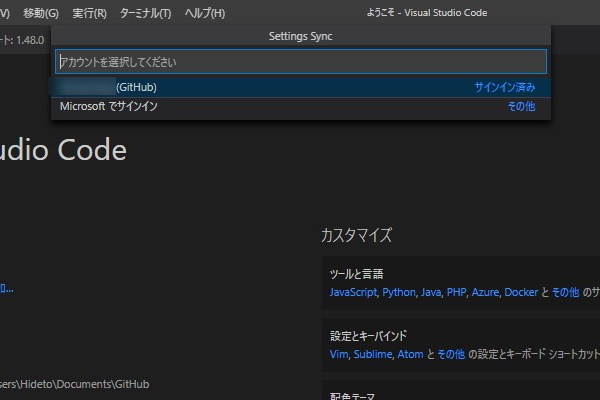Click the カスタマイズ section title
Image resolution: width=600 pixels, height=400 pixels.
[x=356, y=235]
